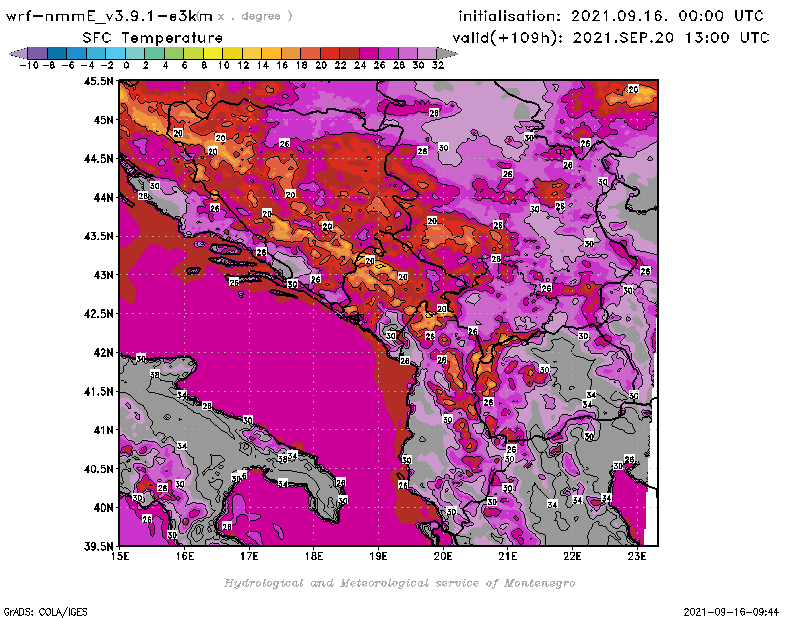Viewport: 800px width, 618px height.
Task: Click the 40.5N latitude axis label
Action: coord(99,469)
